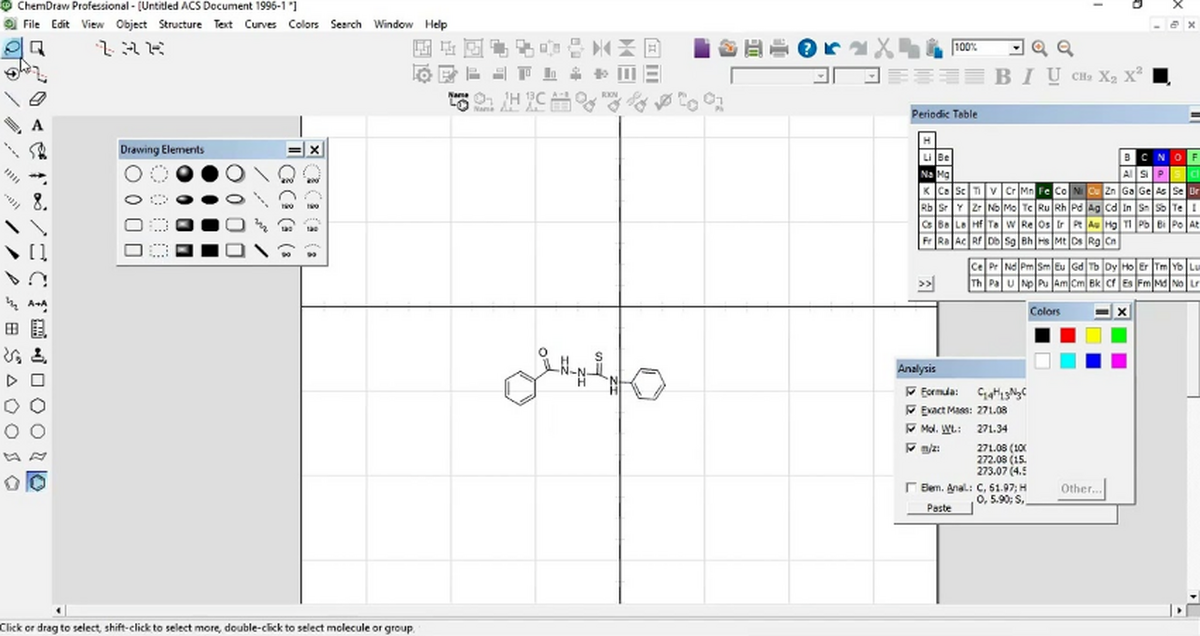Open the Colors menu
Viewport: 1200px width, 636px height.
point(303,24)
